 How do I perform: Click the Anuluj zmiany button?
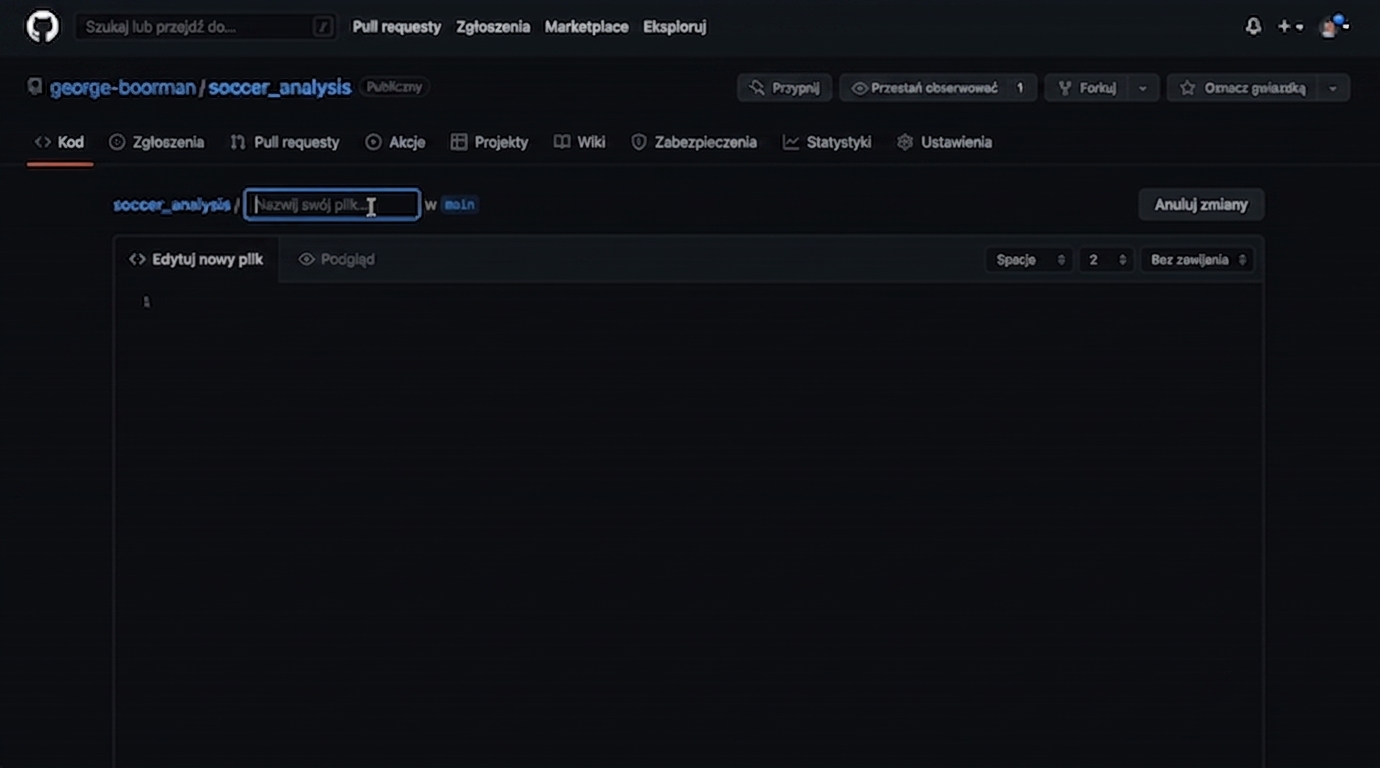pos(1201,204)
